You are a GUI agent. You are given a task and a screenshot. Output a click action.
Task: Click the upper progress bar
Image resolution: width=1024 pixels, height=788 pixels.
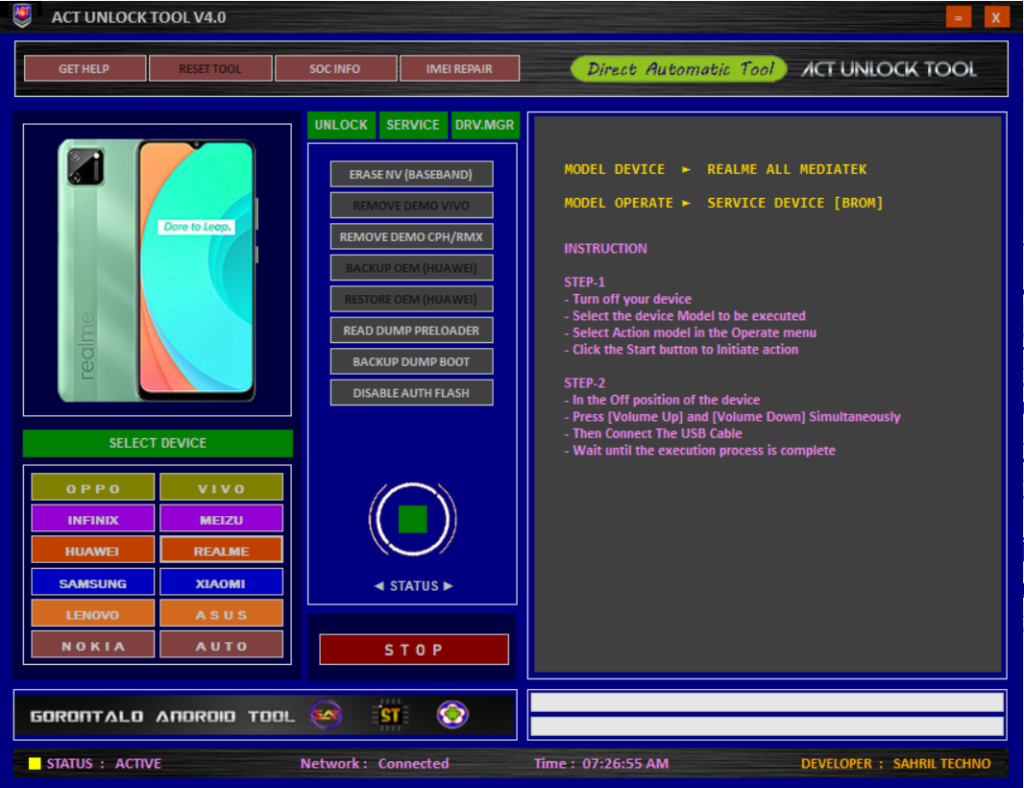767,702
